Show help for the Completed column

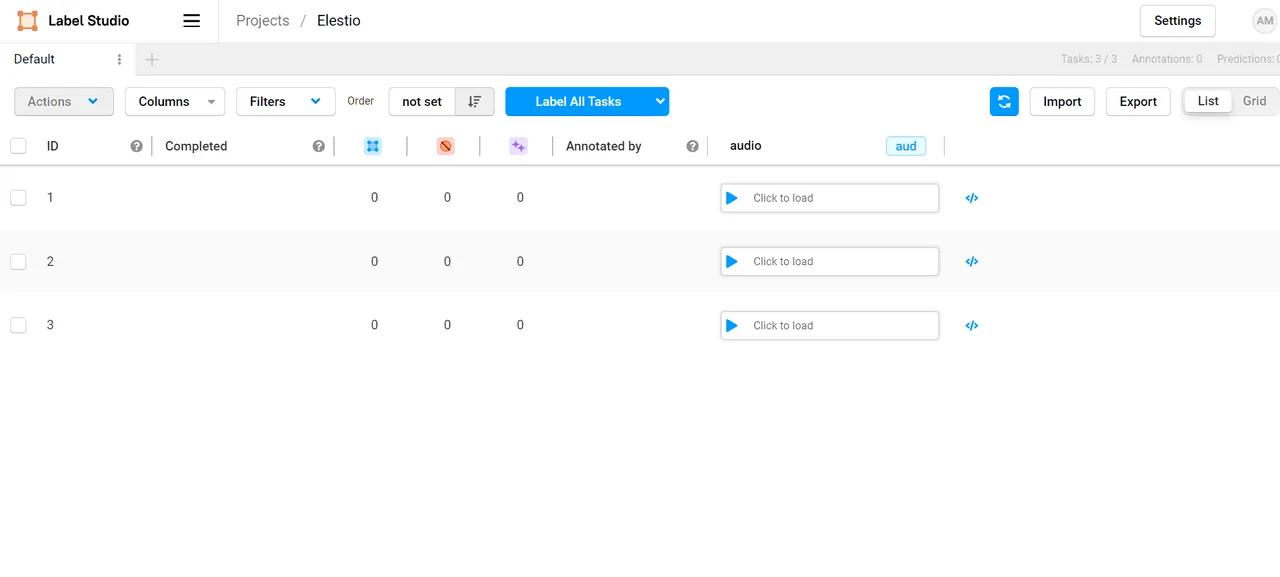coord(319,146)
